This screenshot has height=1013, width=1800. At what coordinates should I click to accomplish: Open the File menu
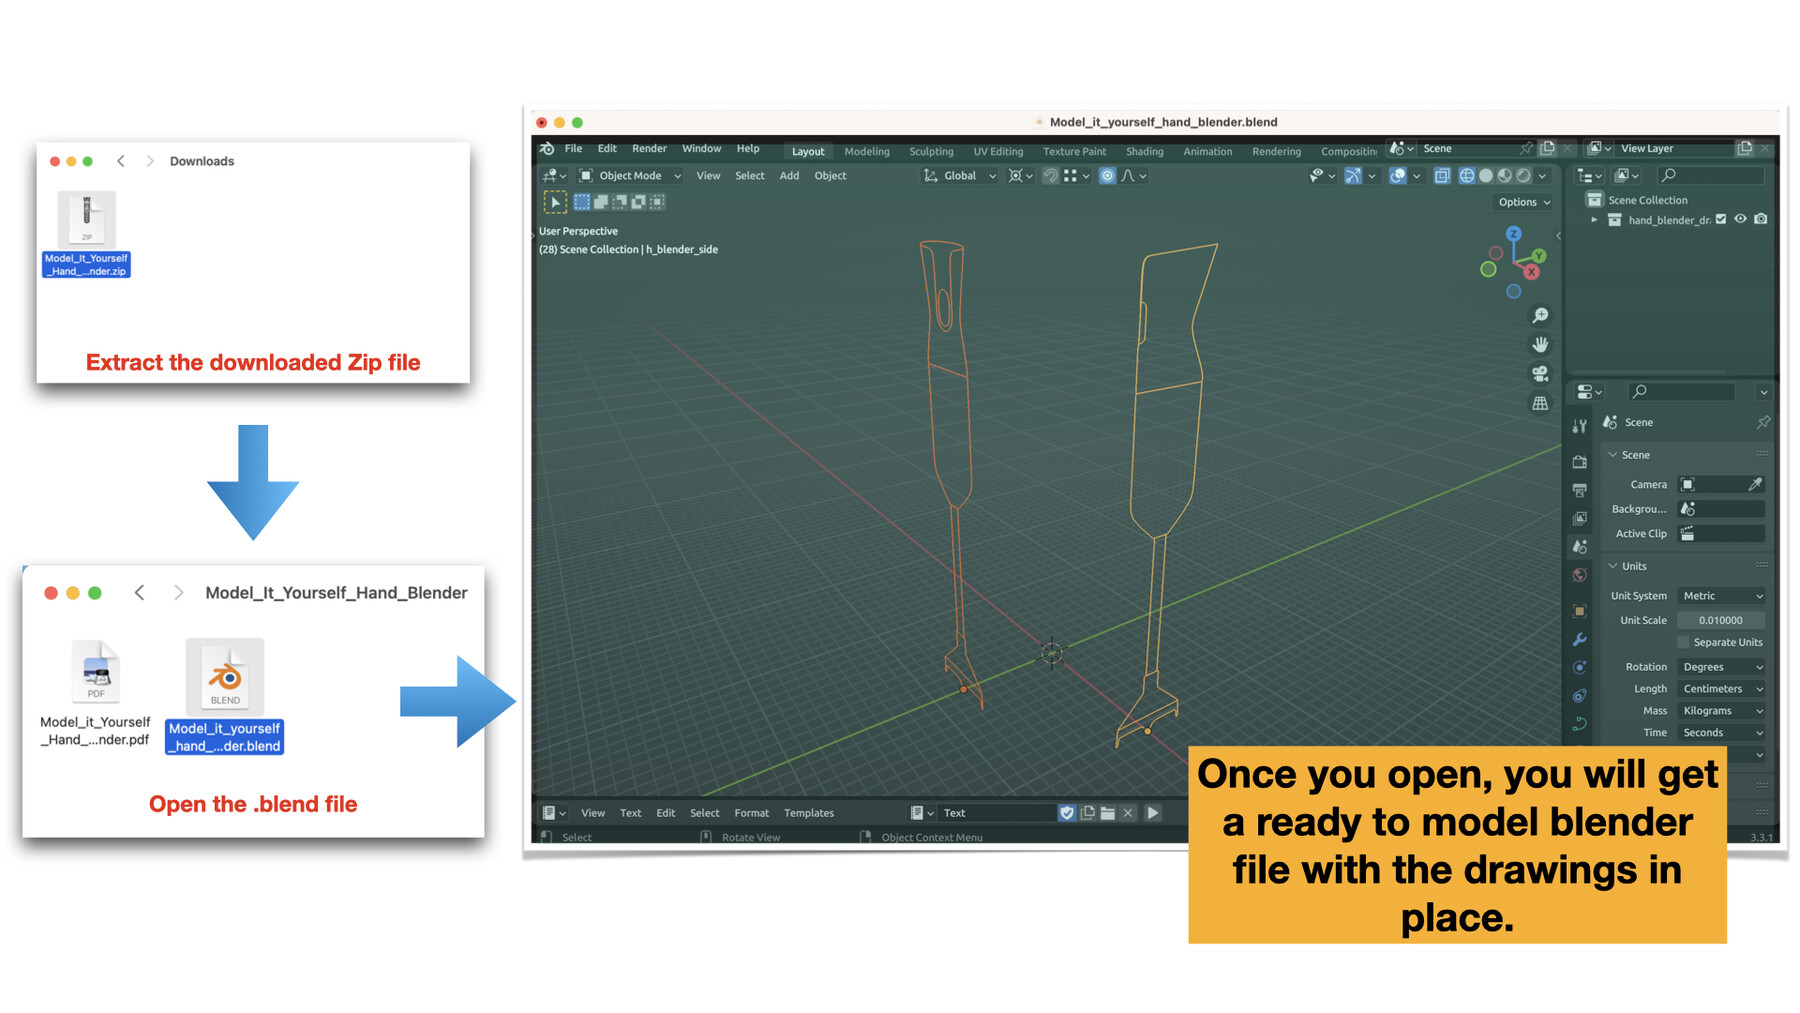(x=573, y=149)
